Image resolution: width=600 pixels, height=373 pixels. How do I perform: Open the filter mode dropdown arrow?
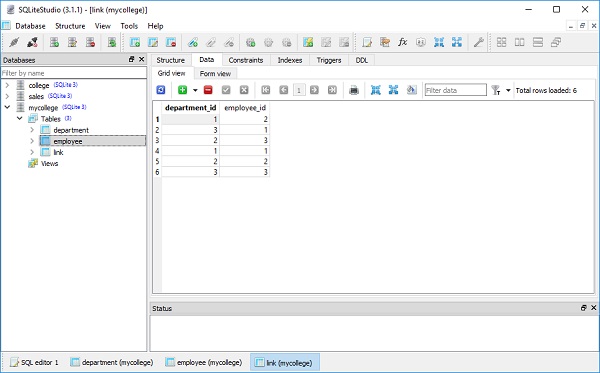(x=508, y=90)
